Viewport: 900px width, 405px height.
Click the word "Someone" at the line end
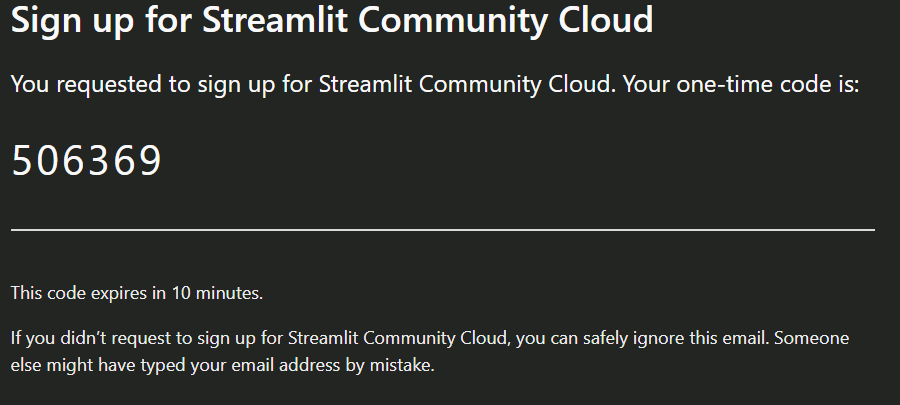812,338
